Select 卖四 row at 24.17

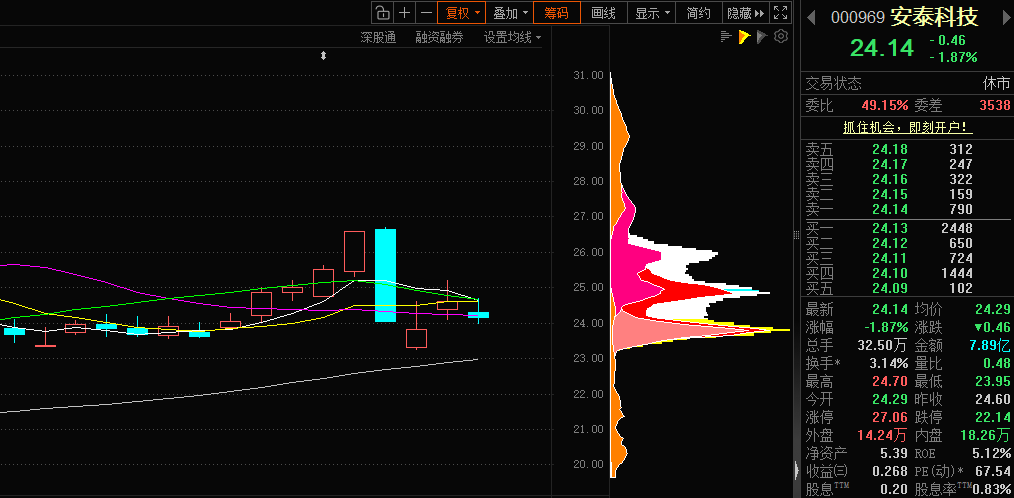tap(907, 164)
